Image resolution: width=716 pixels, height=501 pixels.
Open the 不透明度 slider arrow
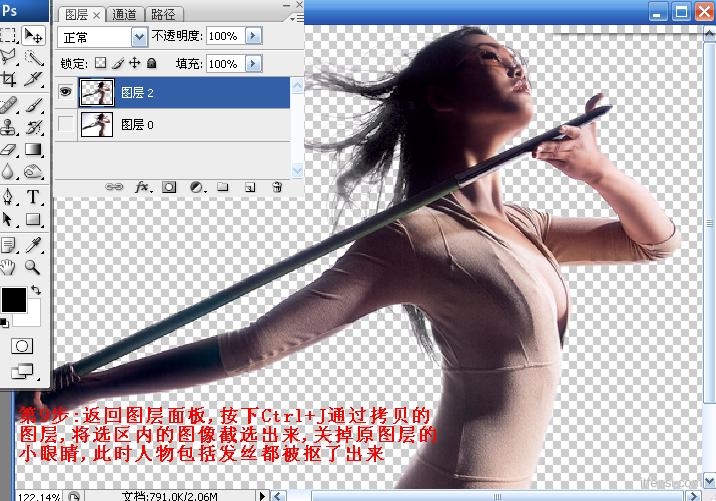pyautogui.click(x=254, y=36)
